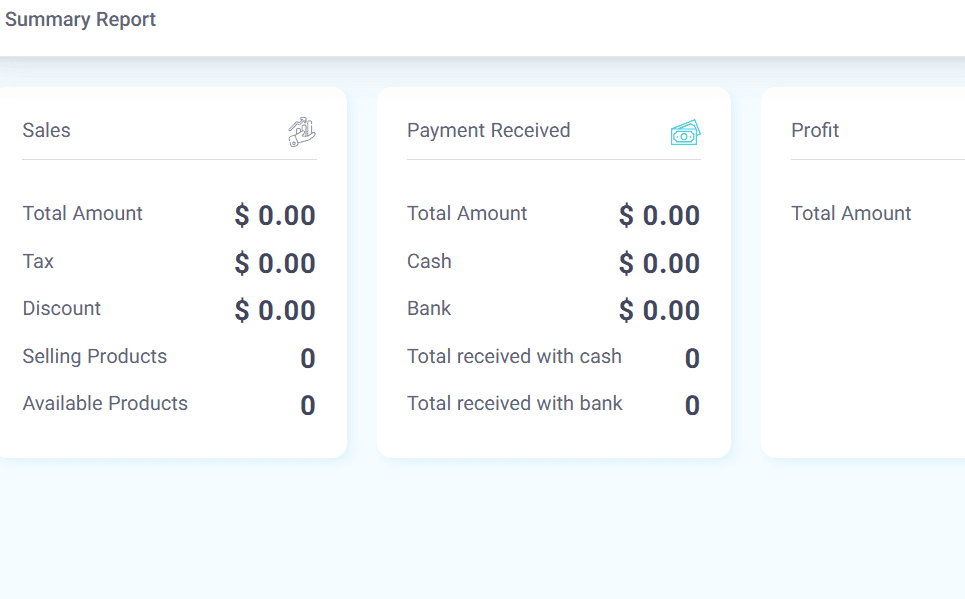Screen dimensions: 965x599
Task: Click the Discount amount value
Action: [x=275, y=310]
